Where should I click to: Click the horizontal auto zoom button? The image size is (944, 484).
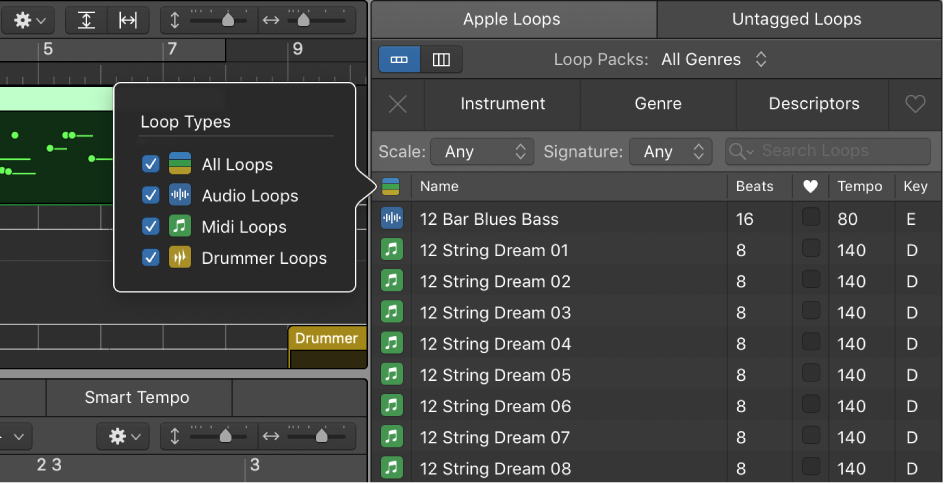(x=128, y=20)
